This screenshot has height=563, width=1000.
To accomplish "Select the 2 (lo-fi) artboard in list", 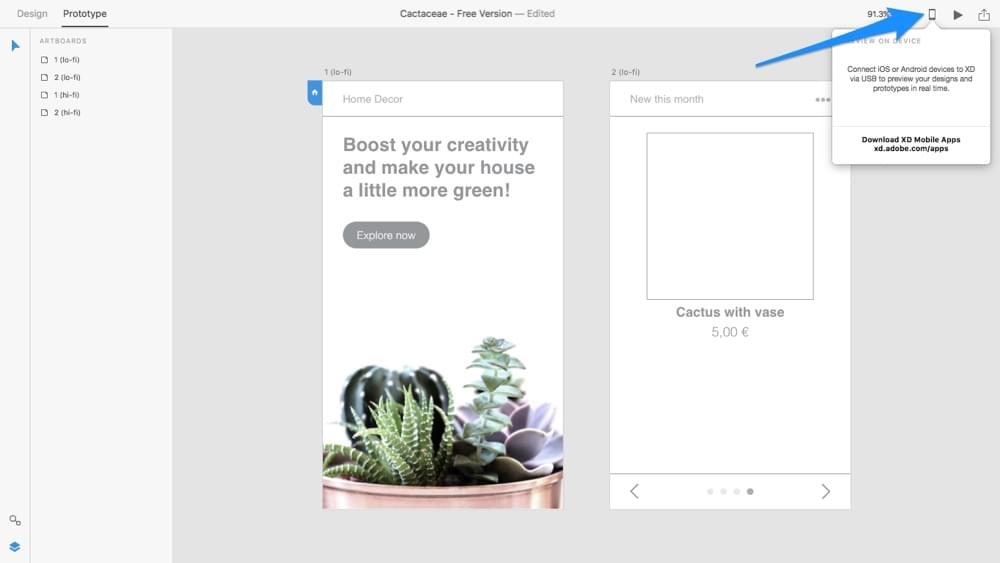I will (x=66, y=77).
